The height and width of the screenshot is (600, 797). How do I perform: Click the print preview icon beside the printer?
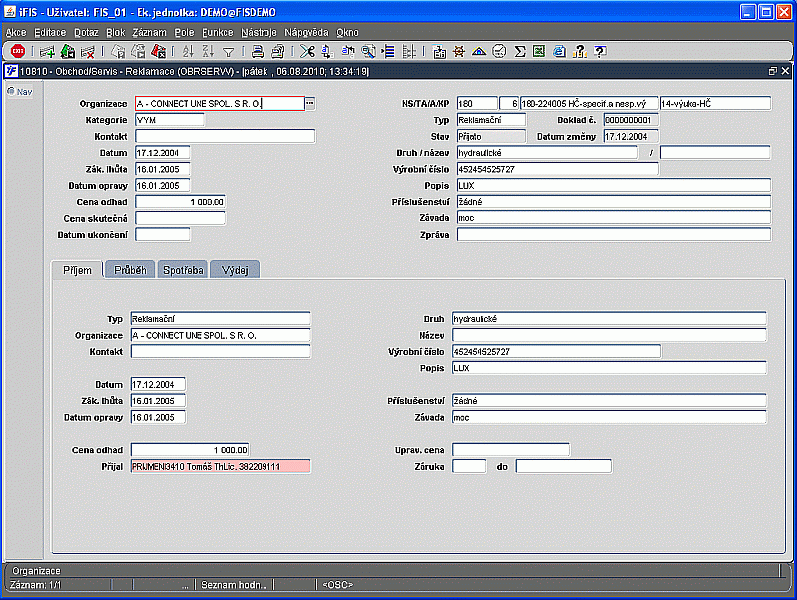tap(278, 51)
